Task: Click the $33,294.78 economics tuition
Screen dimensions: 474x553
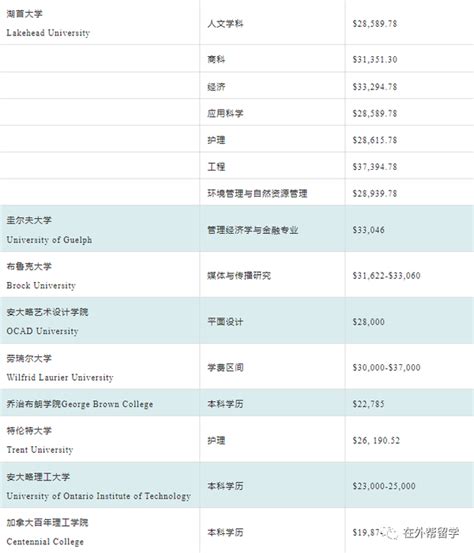Action: tap(375, 87)
